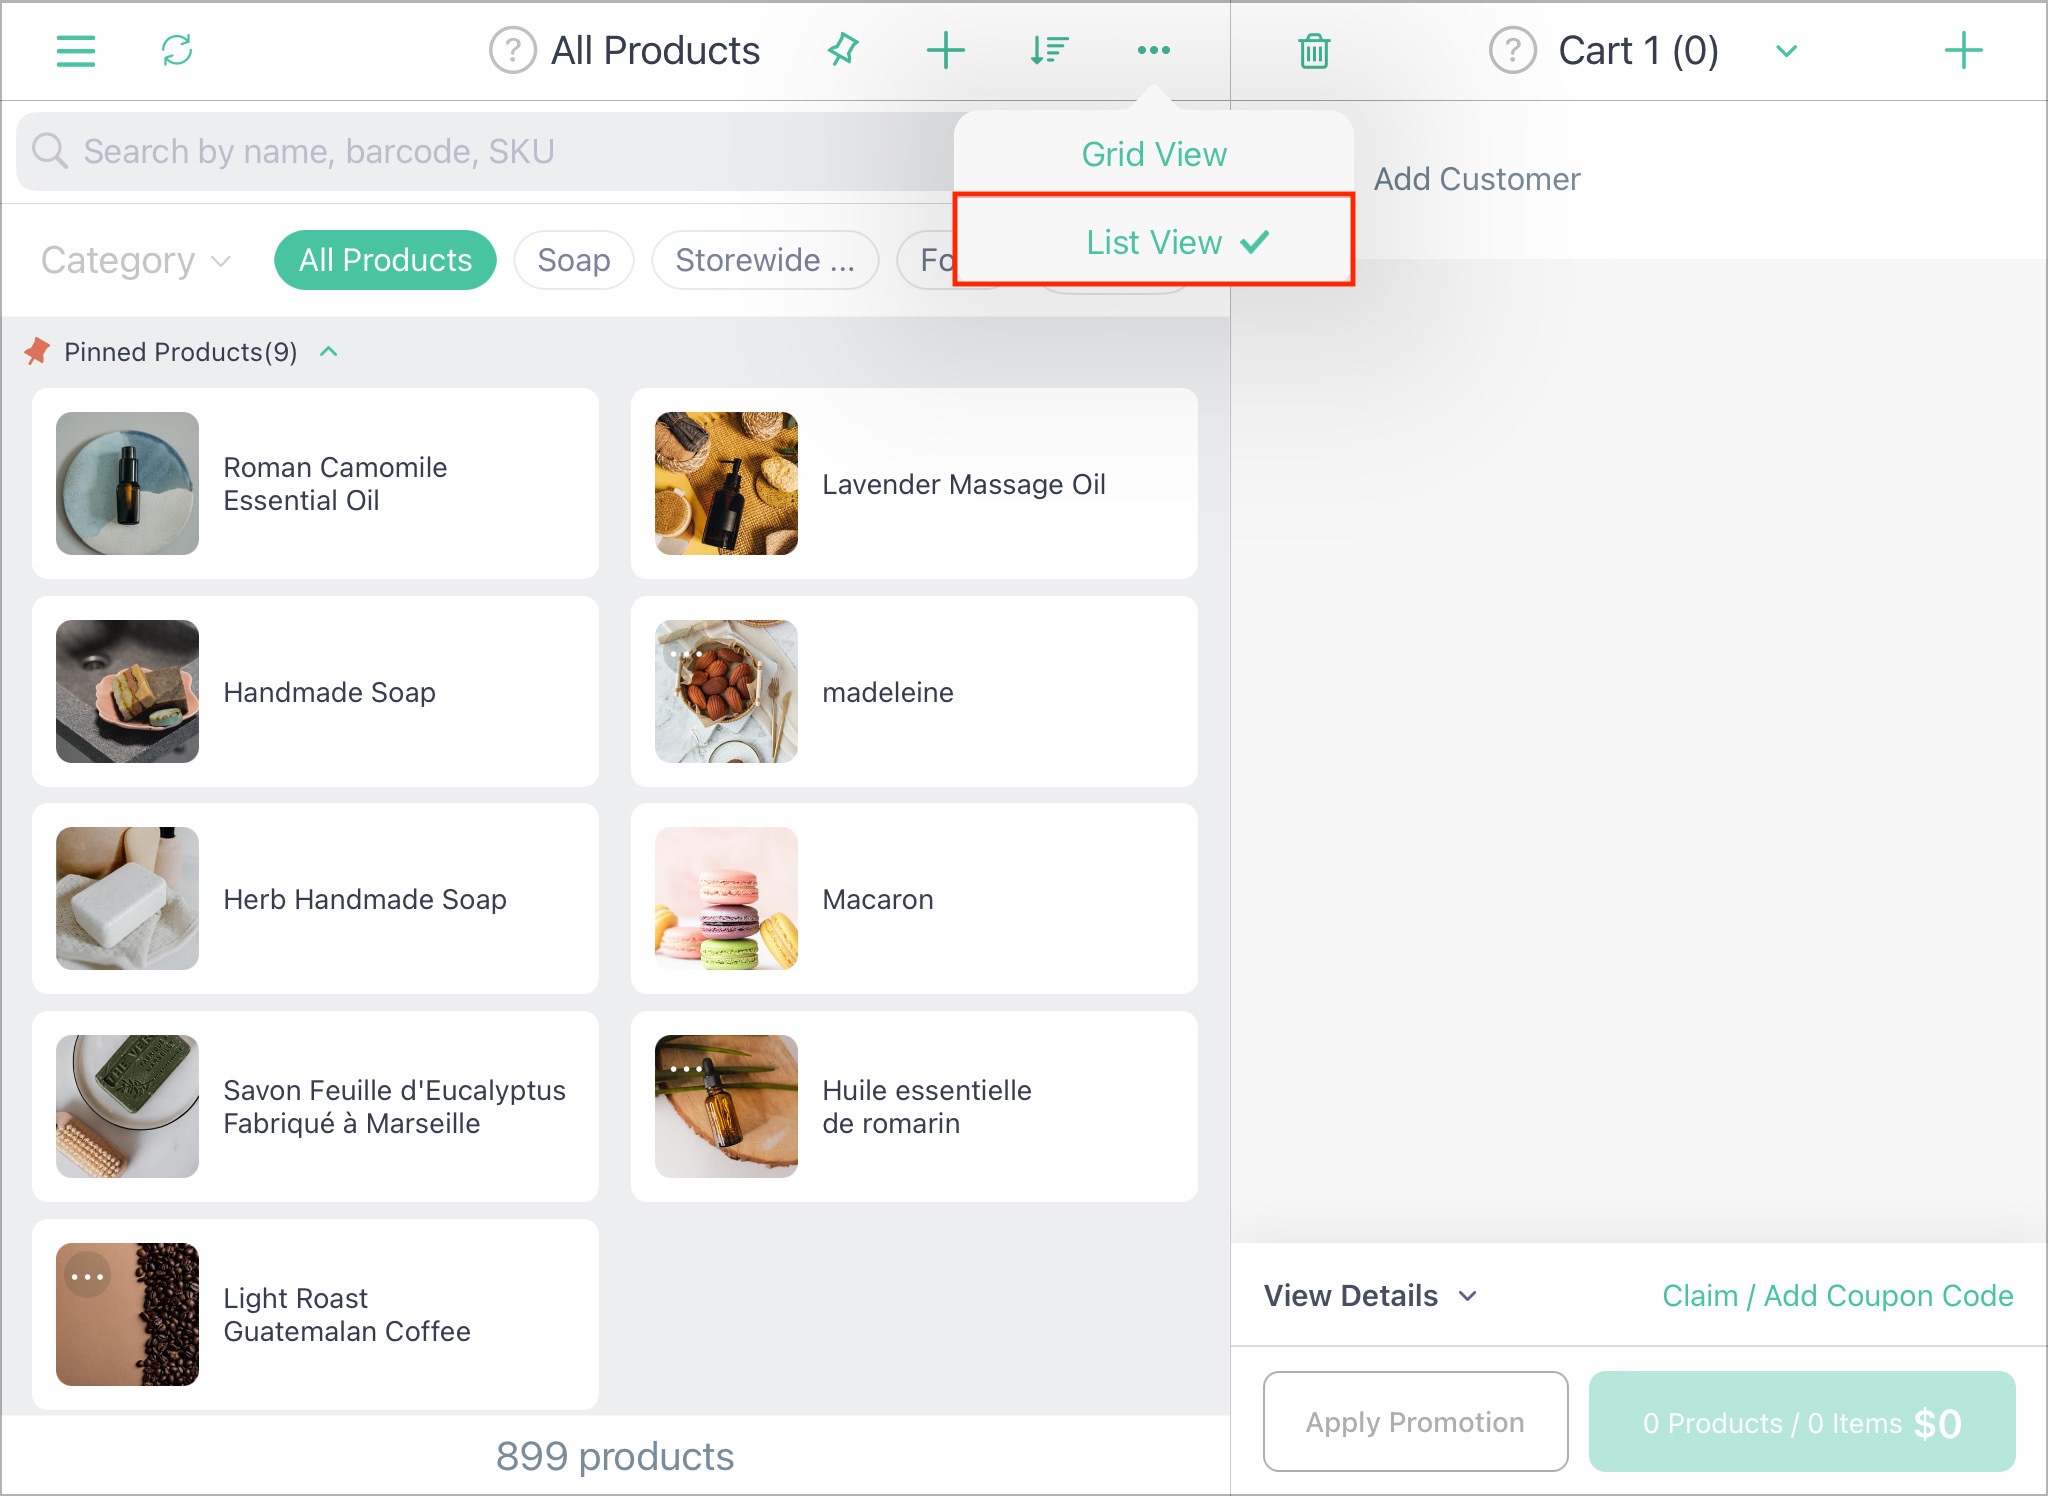Image resolution: width=2048 pixels, height=1496 pixels.
Task: Click Claim / Add Coupon Code link
Action: click(1837, 1296)
